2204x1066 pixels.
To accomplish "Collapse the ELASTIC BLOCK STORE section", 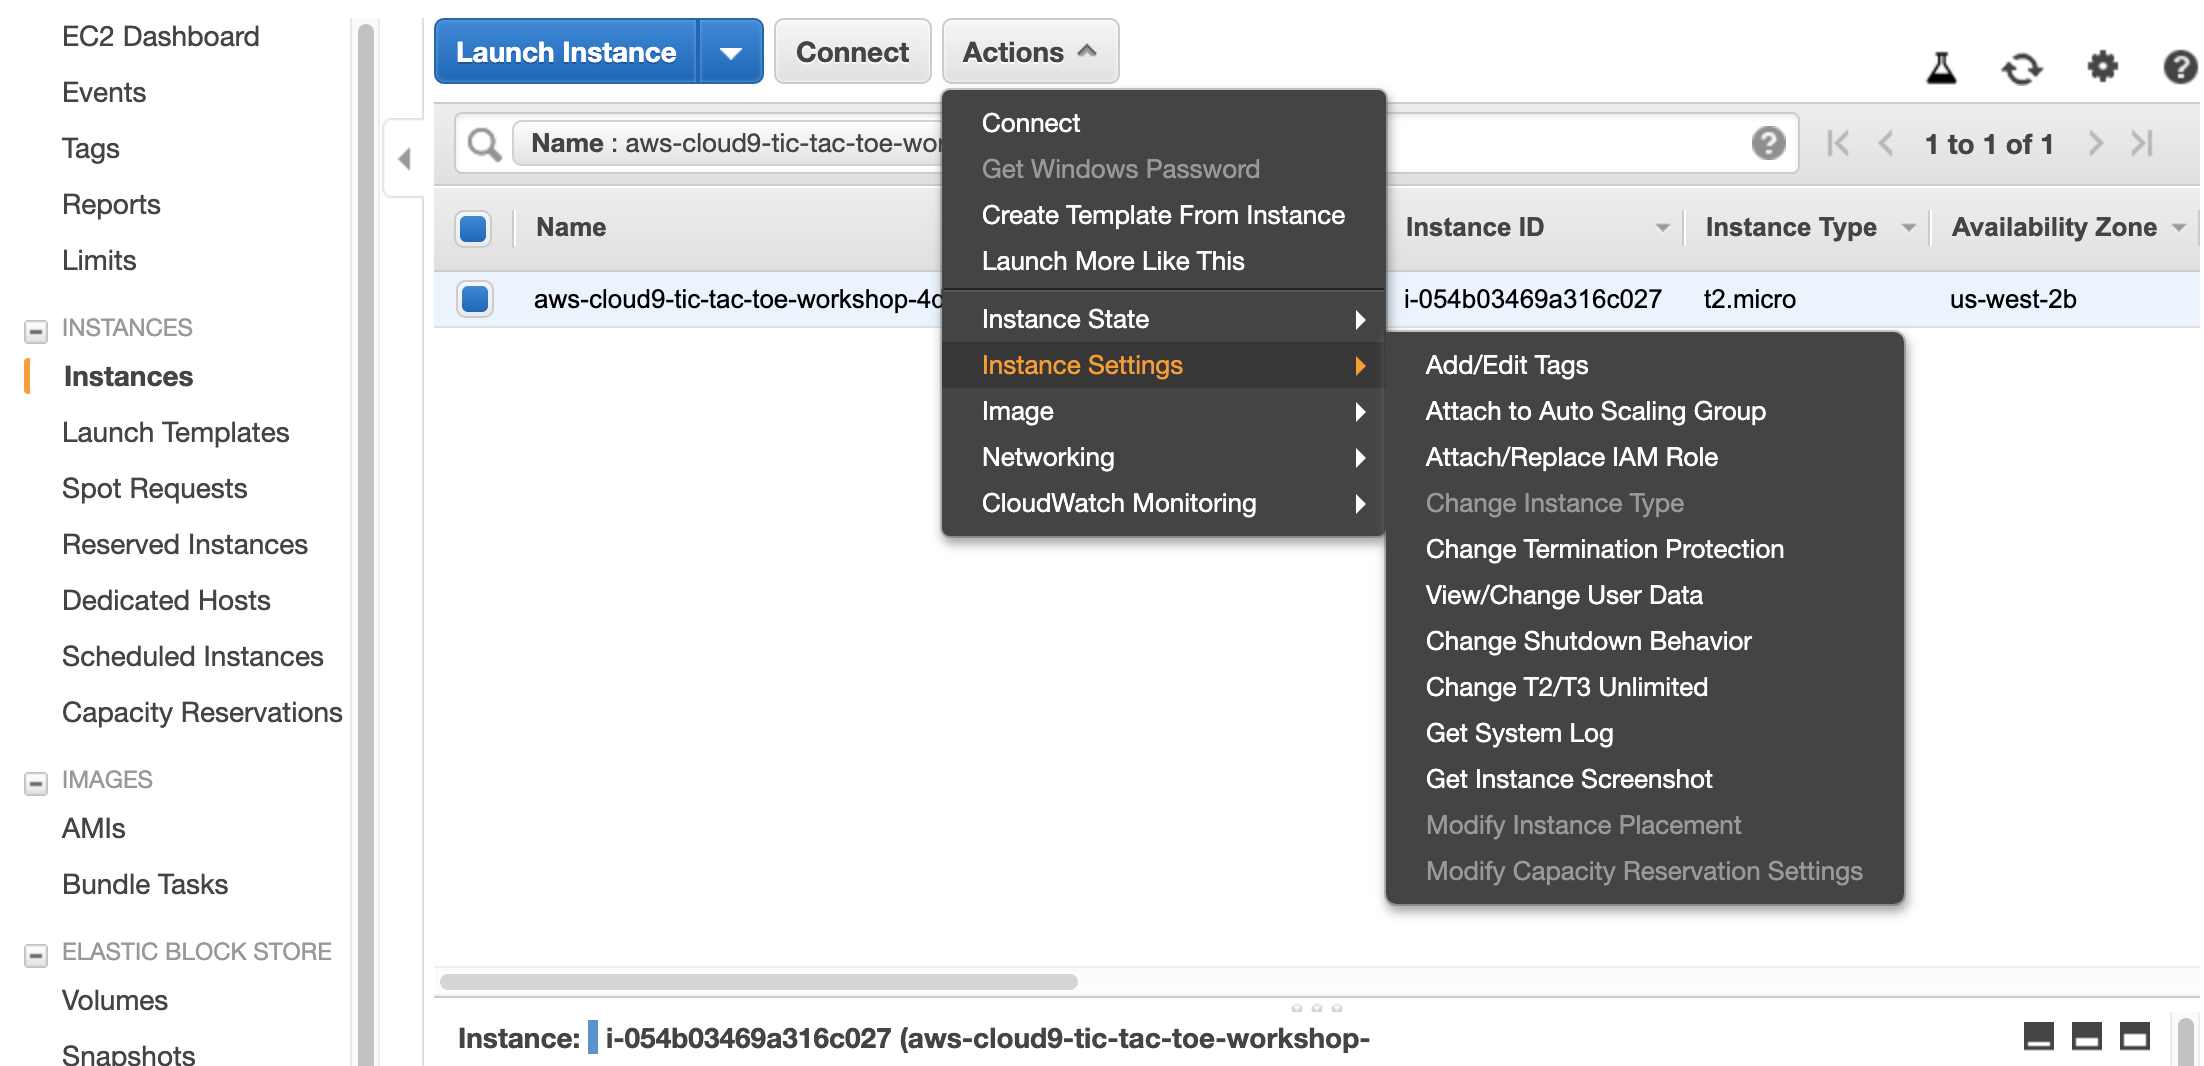I will (36, 955).
